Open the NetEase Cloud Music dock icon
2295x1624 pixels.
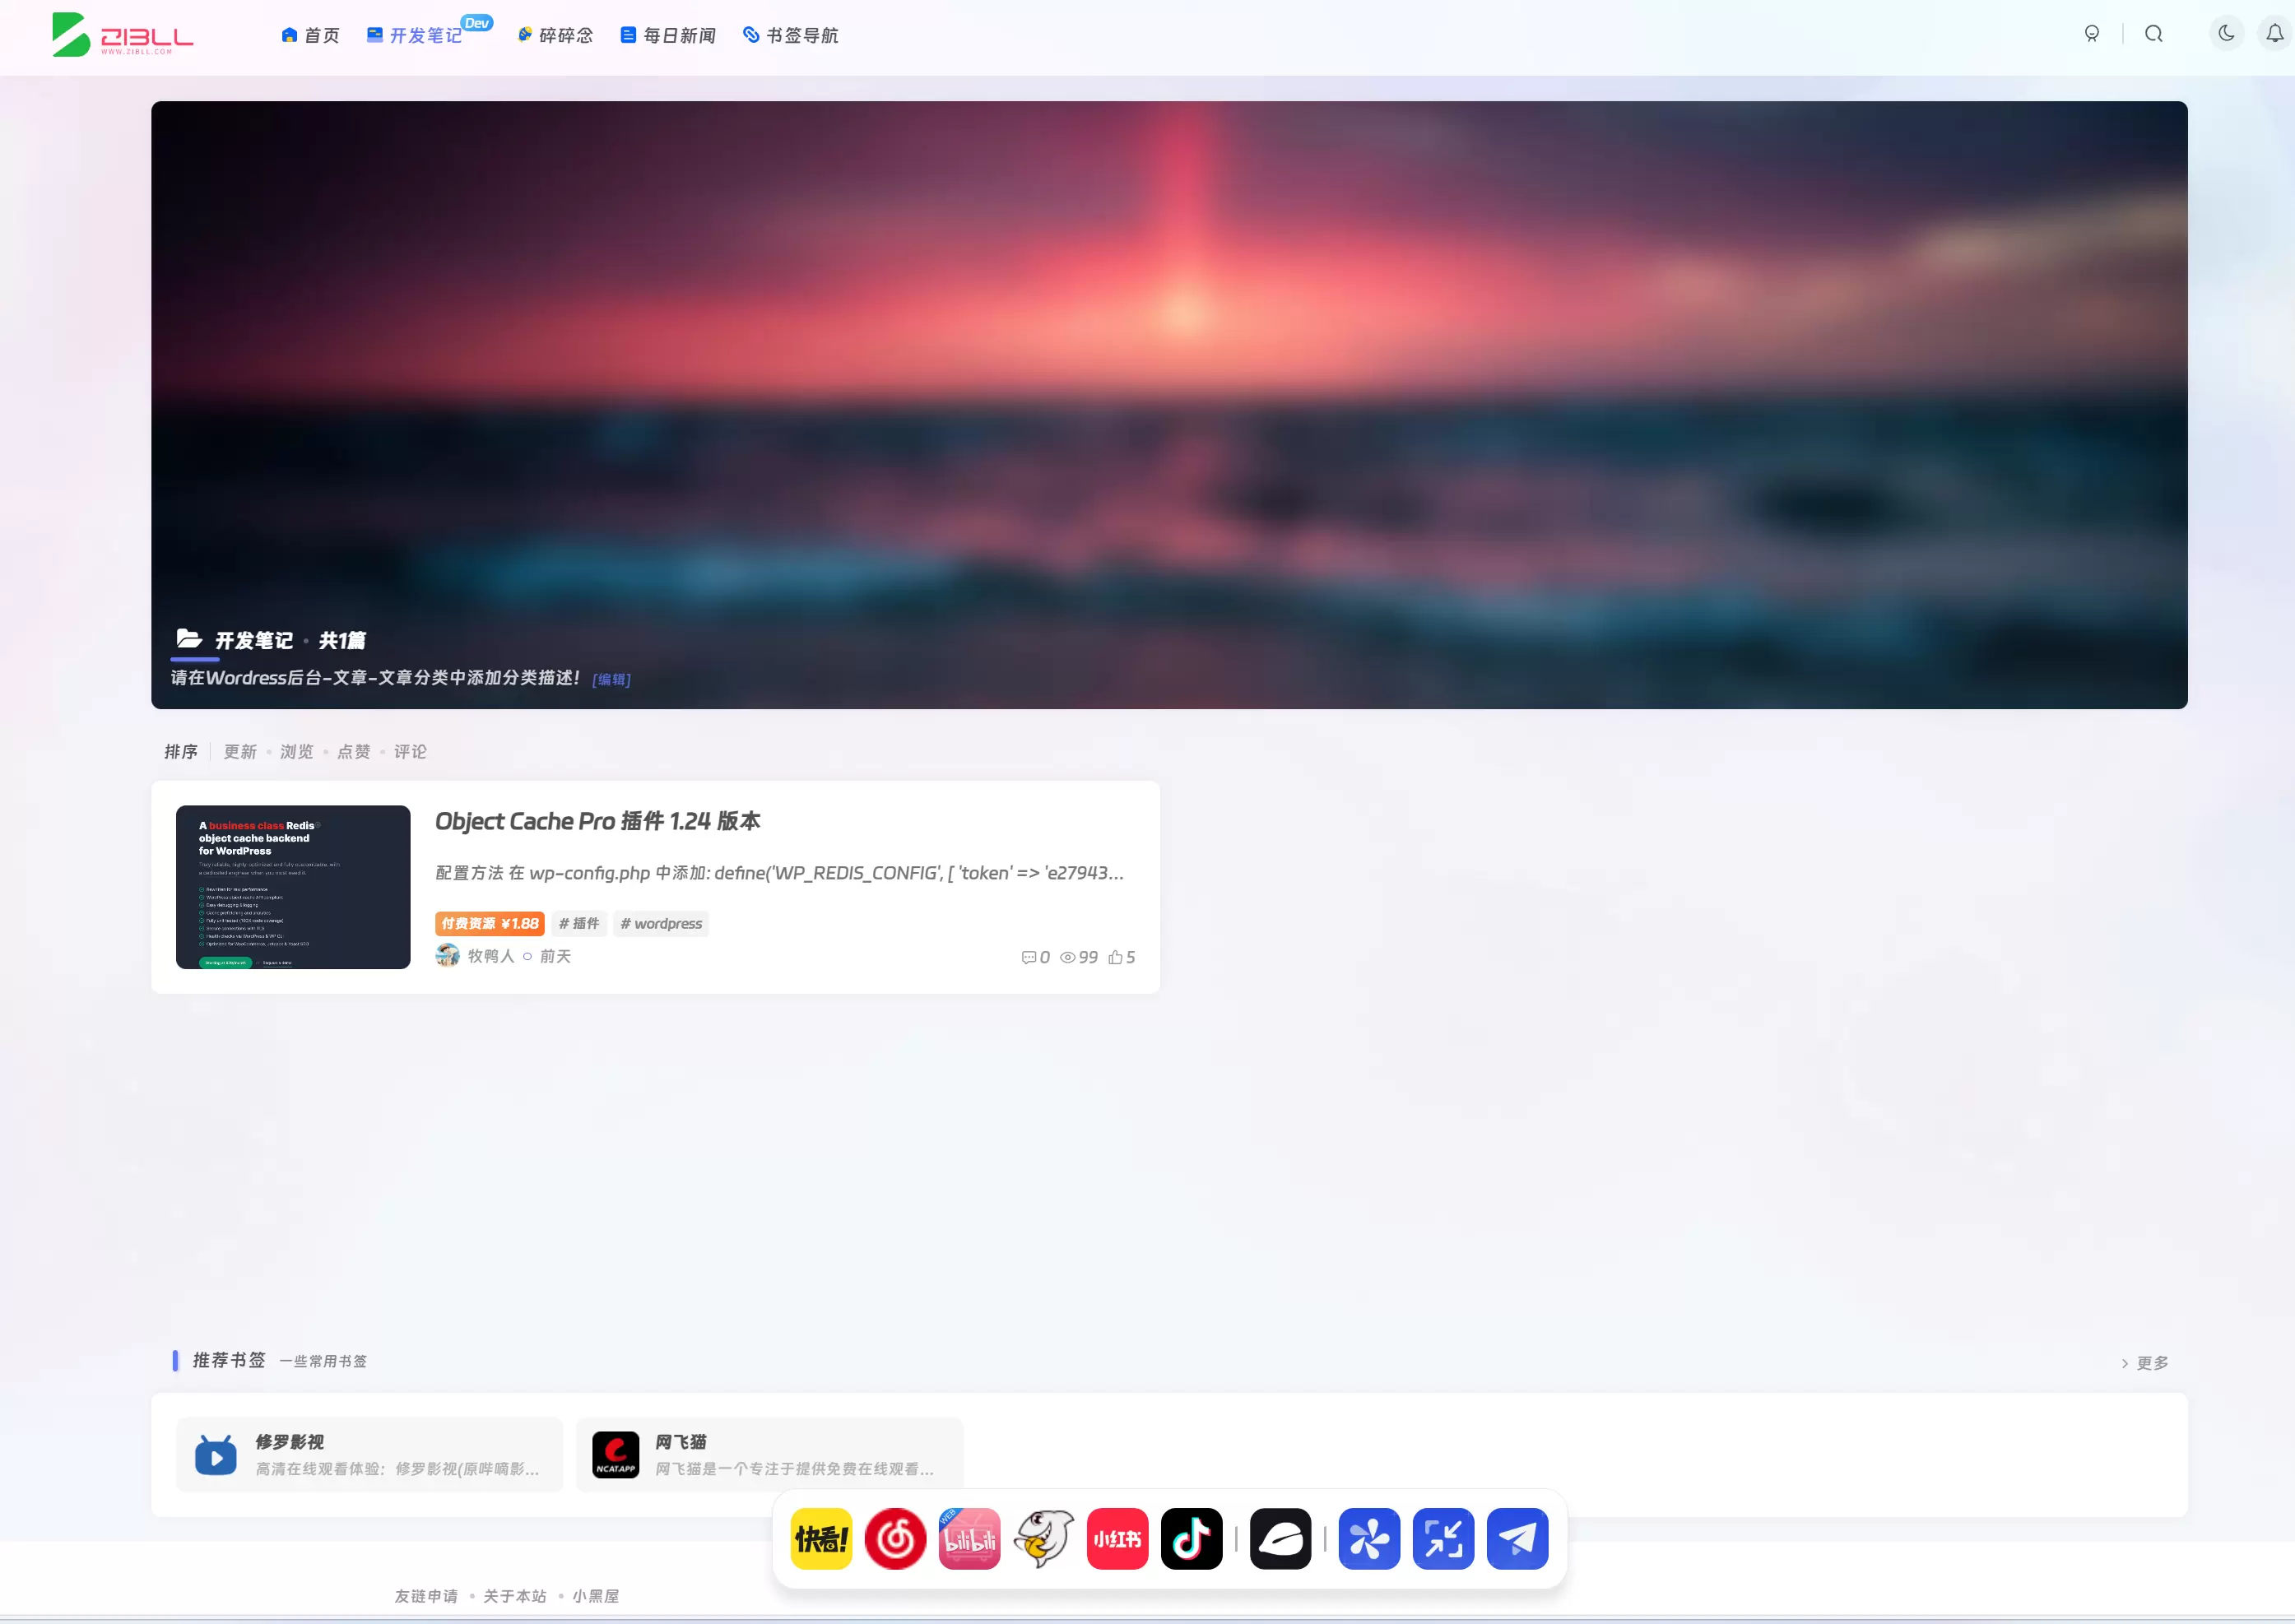pos(895,1538)
